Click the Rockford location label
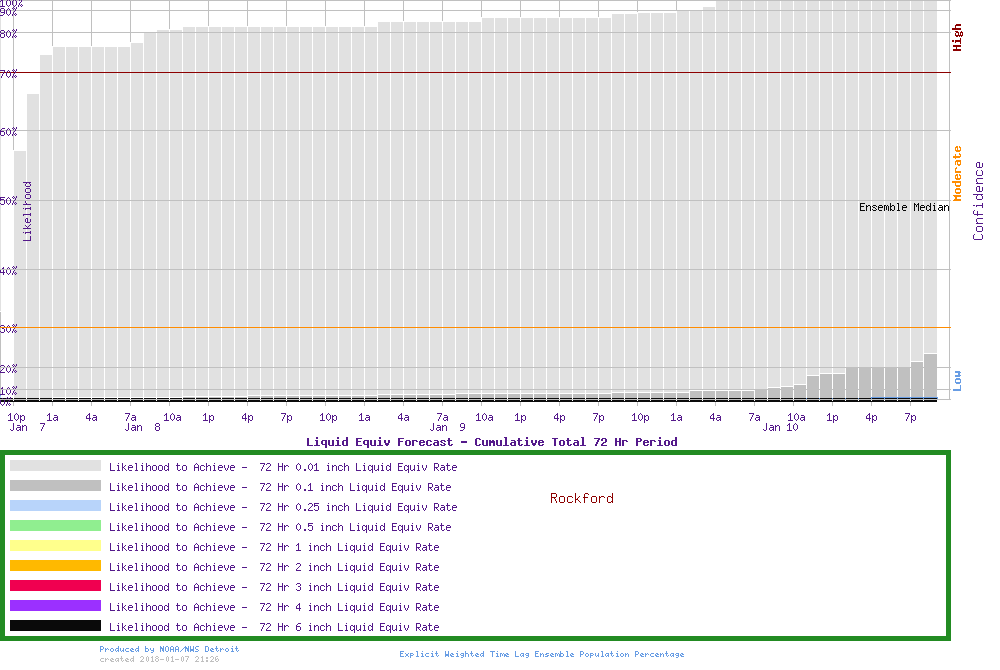 pos(581,498)
